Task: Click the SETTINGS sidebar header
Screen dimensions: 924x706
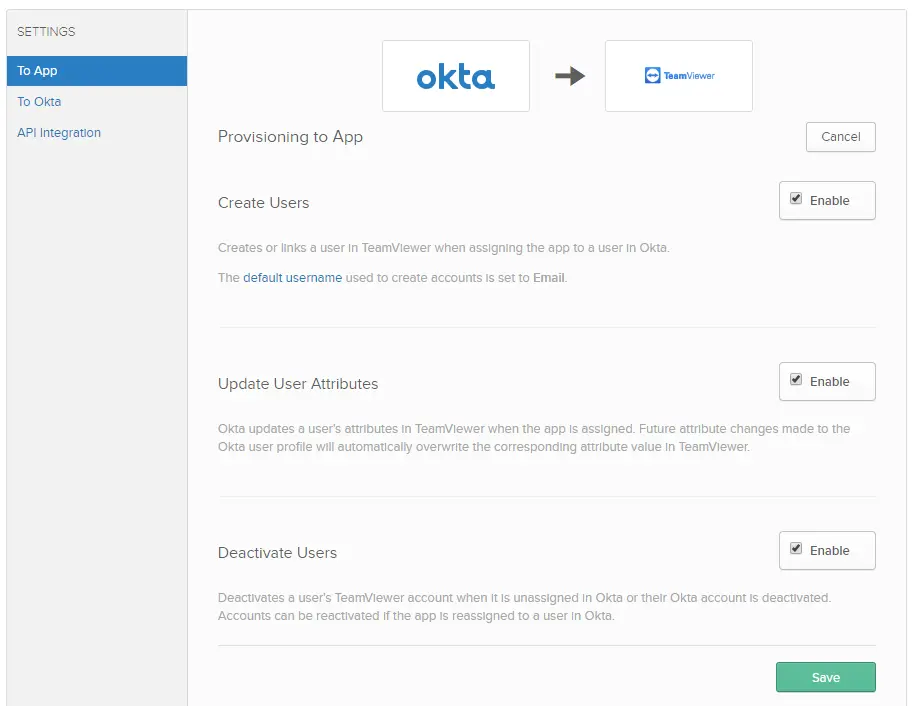Action: [46, 32]
